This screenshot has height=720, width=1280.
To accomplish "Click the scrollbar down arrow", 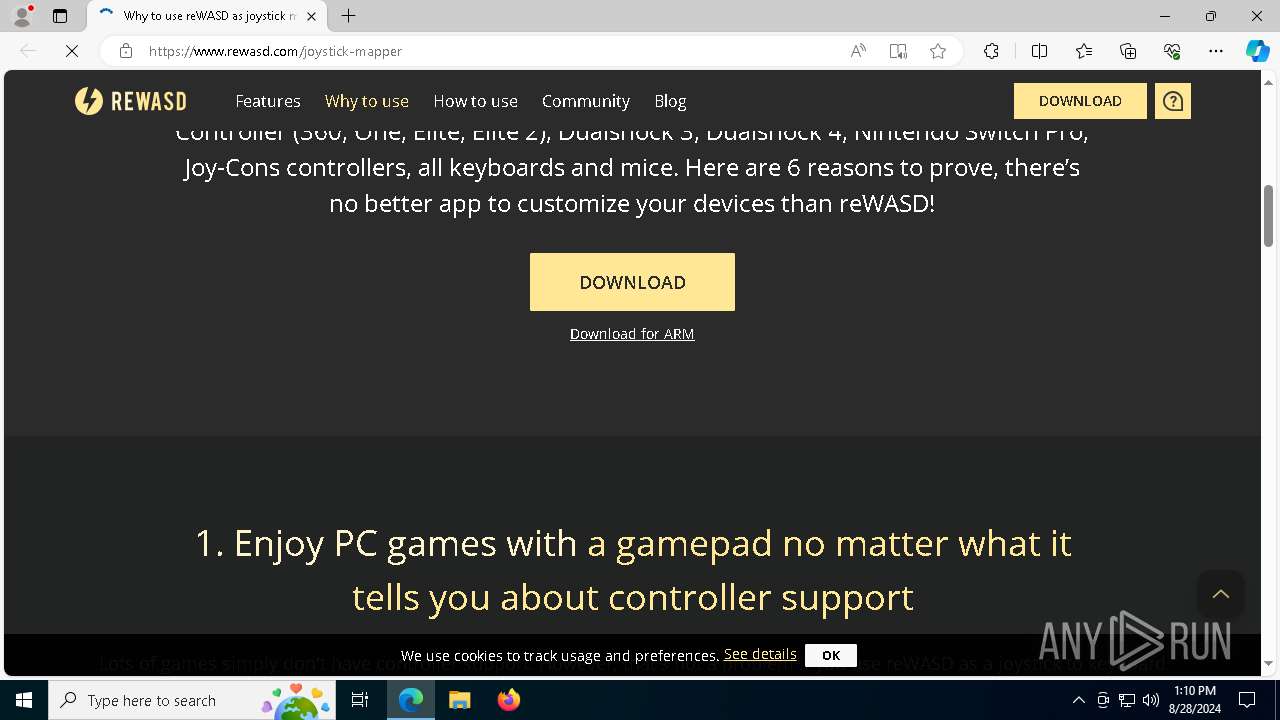I will 1268,664.
